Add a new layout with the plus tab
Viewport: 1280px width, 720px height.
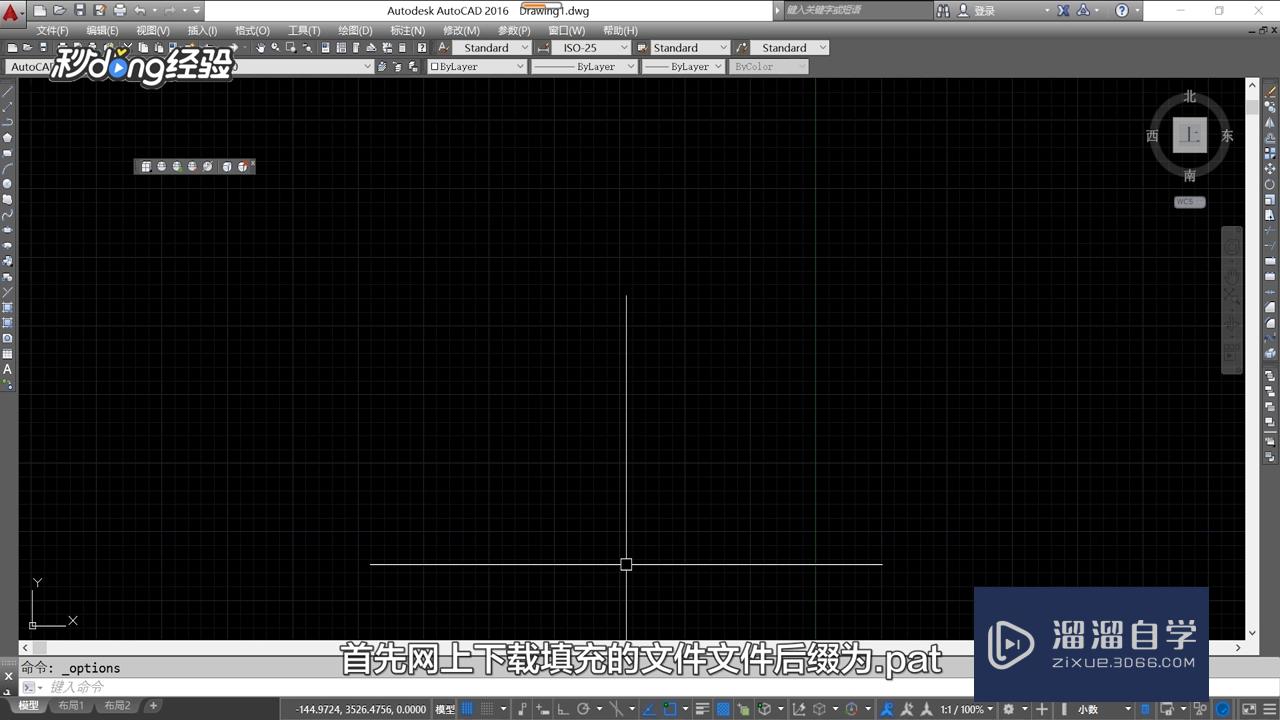pos(153,706)
